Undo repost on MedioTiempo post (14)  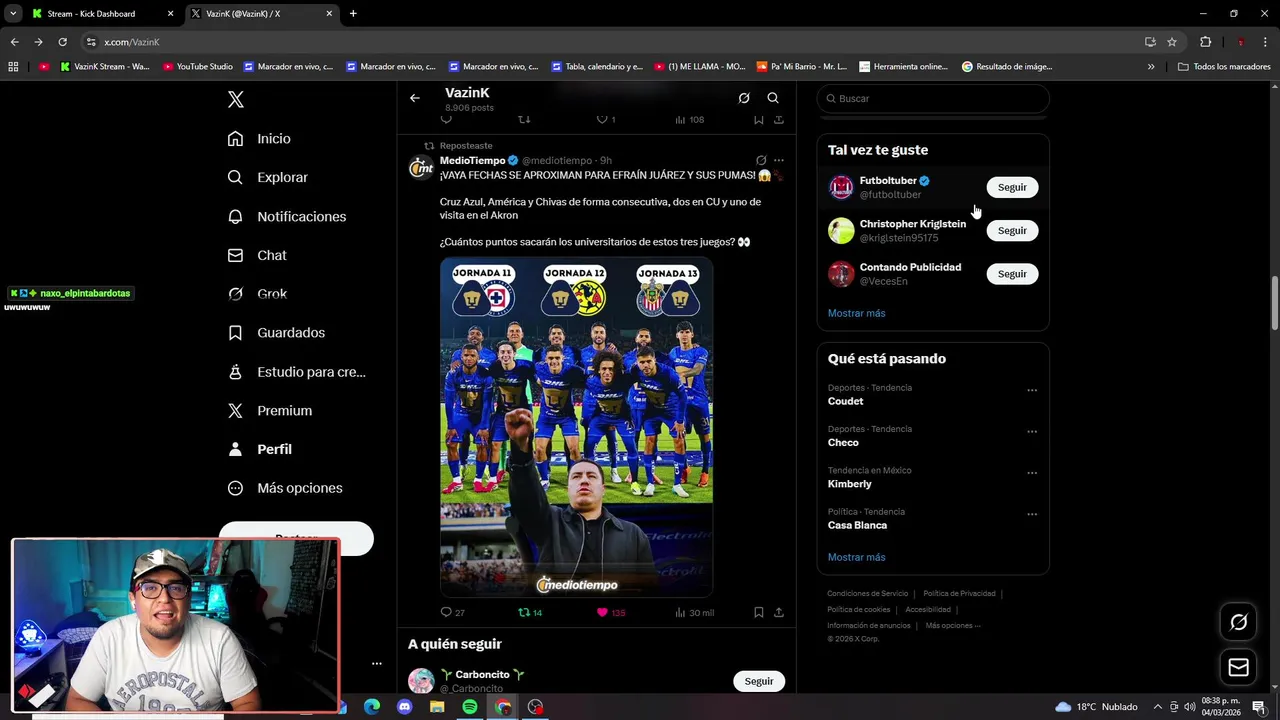click(530, 612)
